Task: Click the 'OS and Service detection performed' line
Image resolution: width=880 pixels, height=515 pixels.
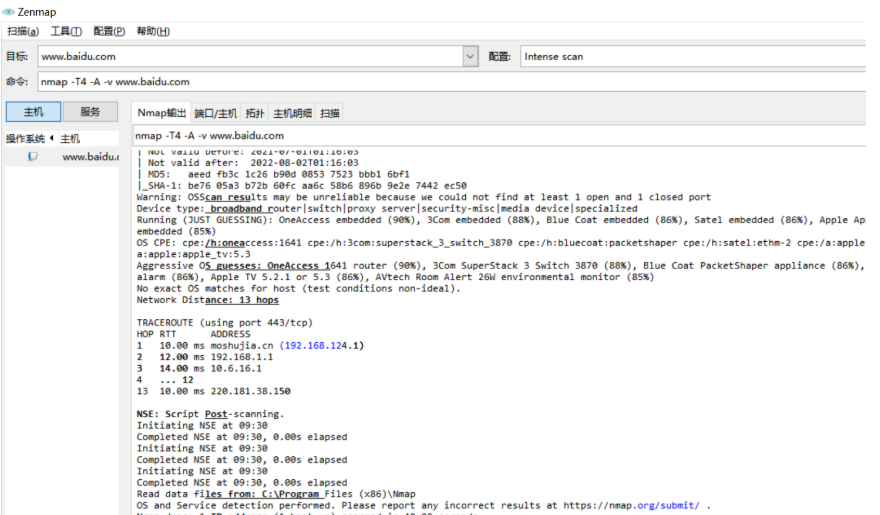Action: (424, 505)
